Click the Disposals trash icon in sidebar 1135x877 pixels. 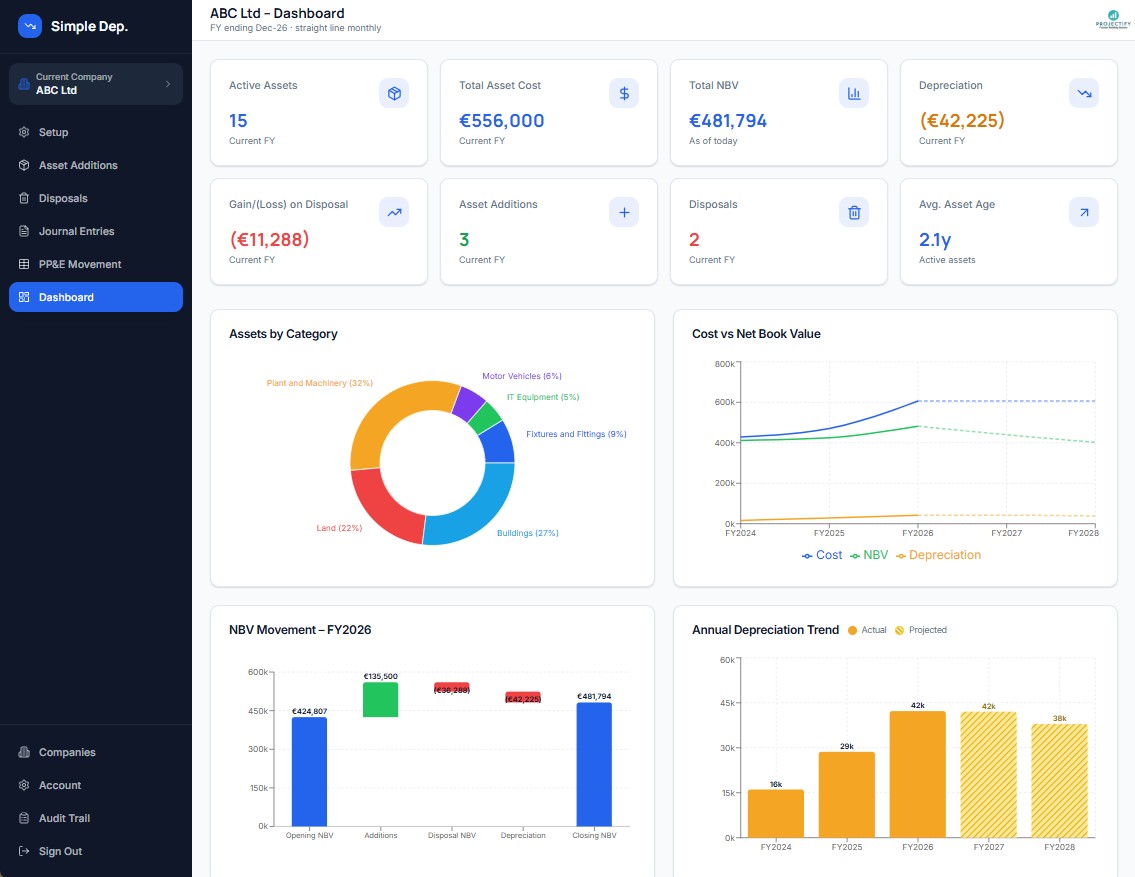(x=24, y=198)
